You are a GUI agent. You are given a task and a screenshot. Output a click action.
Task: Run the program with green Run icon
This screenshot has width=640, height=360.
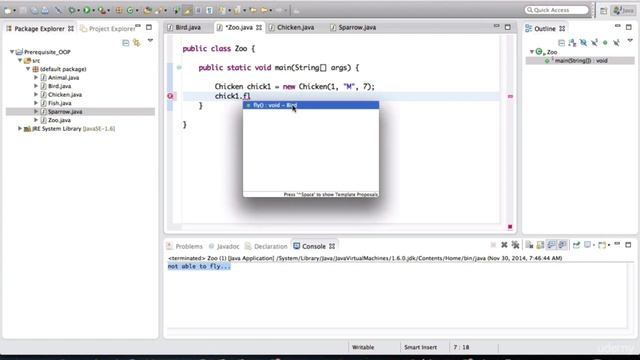point(87,10)
